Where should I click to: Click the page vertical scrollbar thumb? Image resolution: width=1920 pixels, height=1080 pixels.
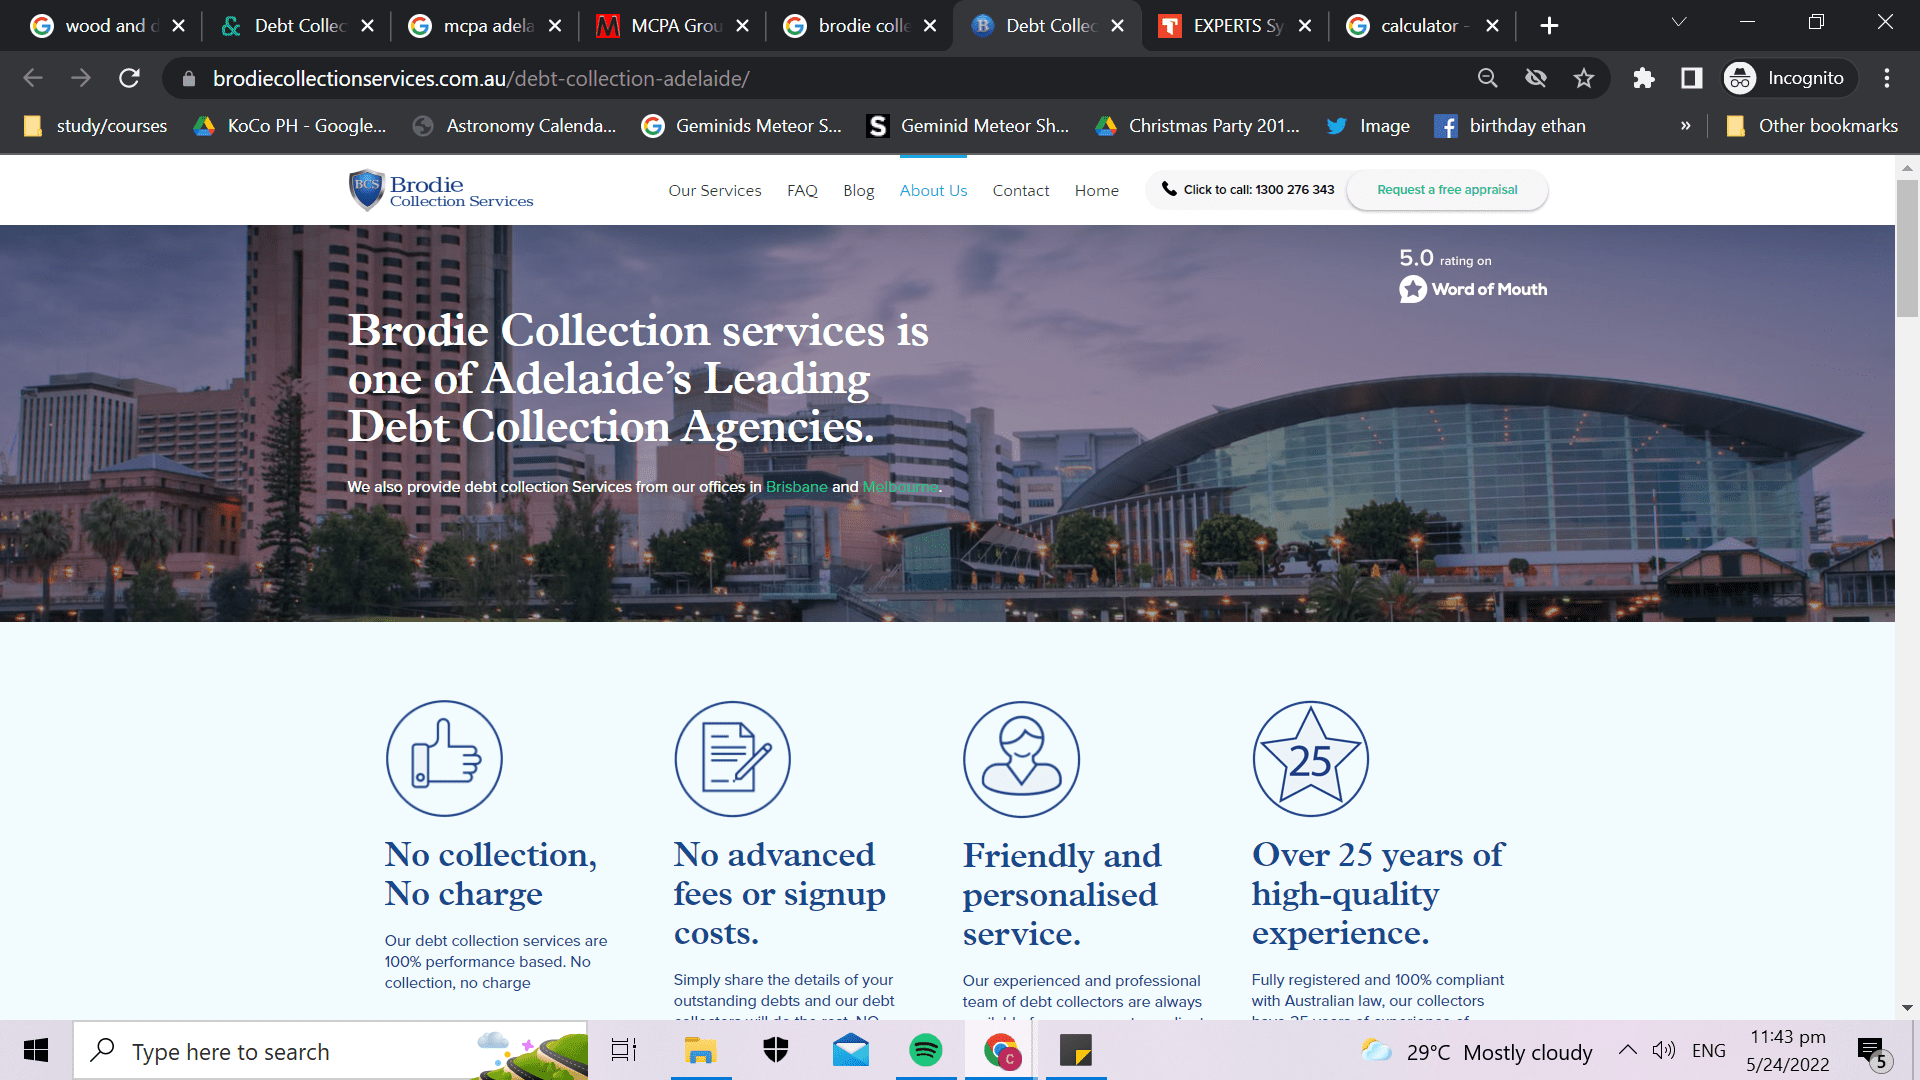(1907, 248)
